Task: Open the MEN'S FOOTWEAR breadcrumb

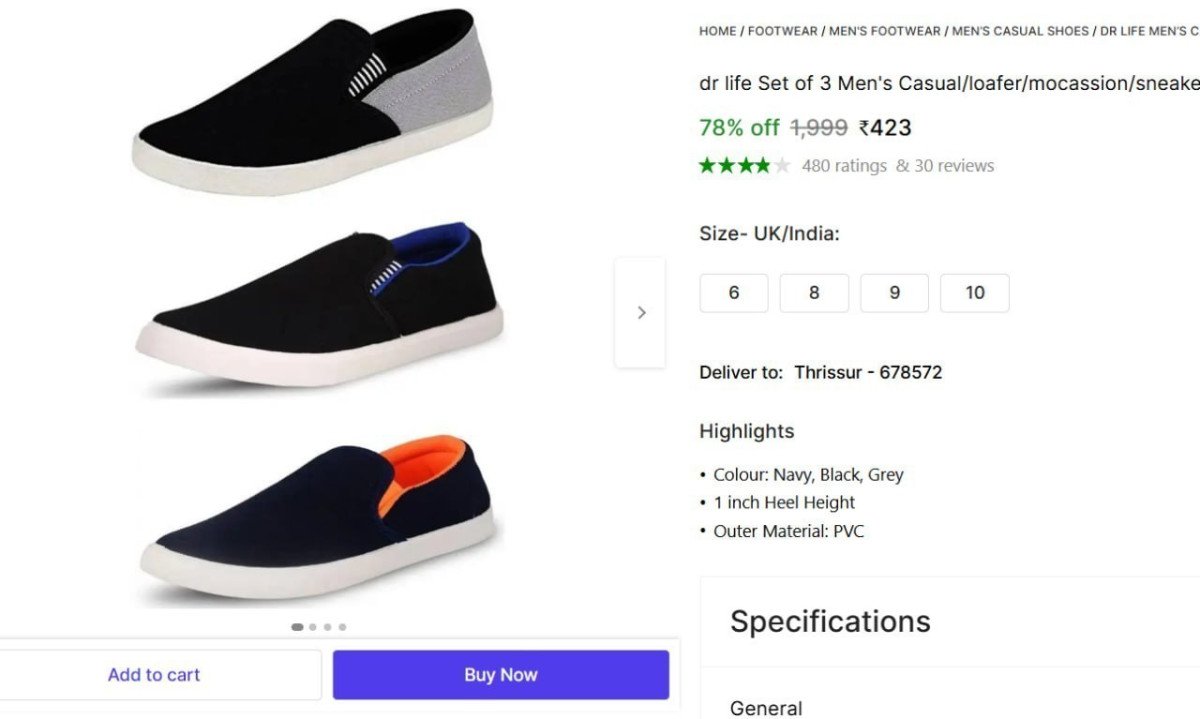Action: point(884,31)
